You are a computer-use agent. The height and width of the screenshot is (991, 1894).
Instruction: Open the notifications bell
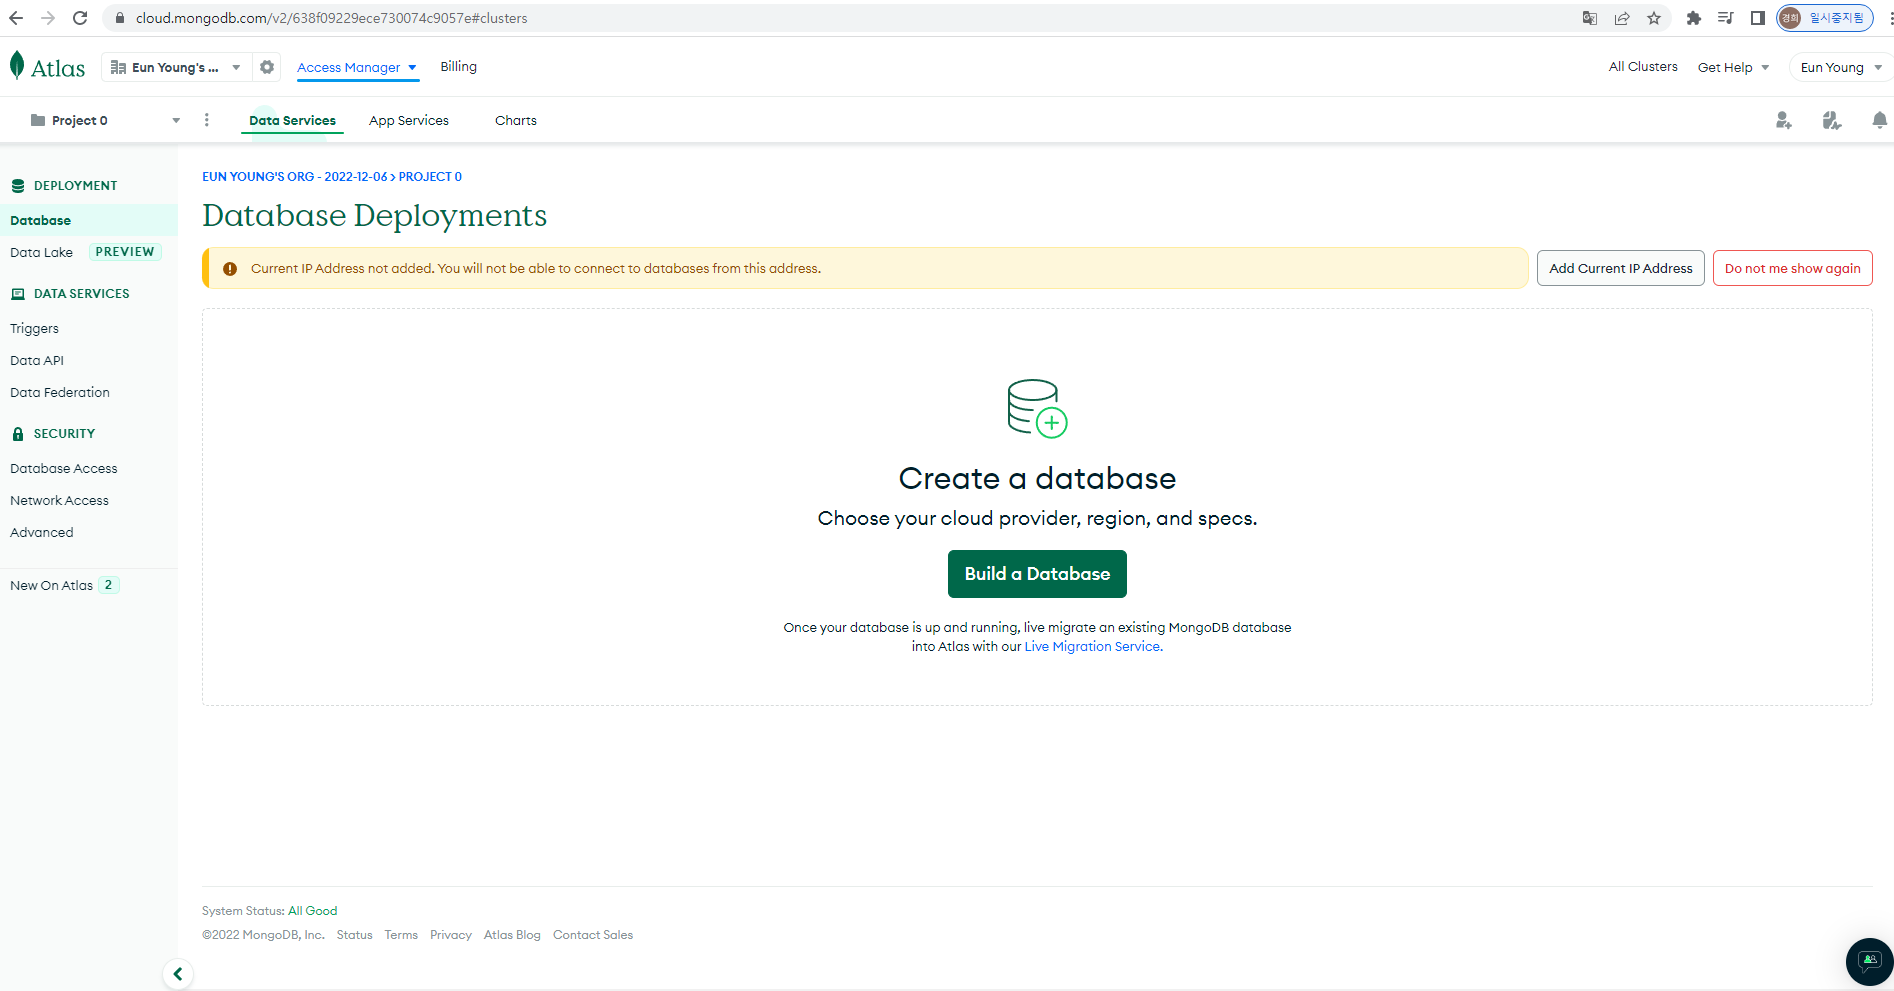pyautogui.click(x=1879, y=120)
